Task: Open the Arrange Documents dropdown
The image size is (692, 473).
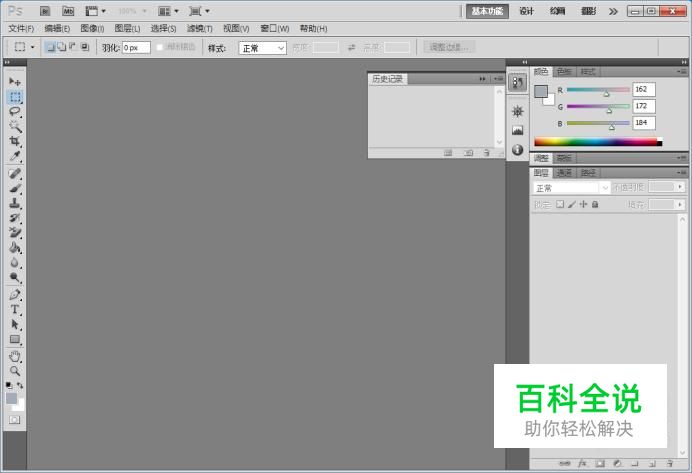Action: [x=168, y=11]
